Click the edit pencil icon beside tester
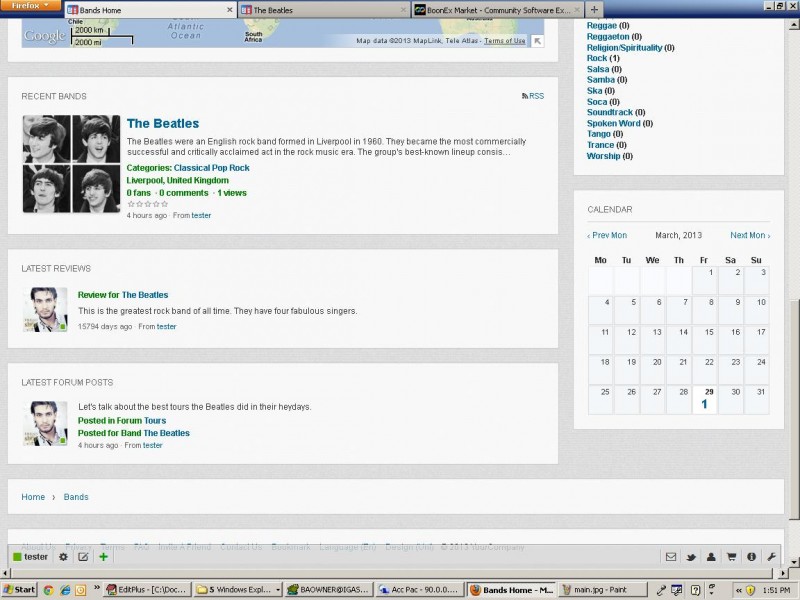The image size is (800, 600). pos(83,557)
